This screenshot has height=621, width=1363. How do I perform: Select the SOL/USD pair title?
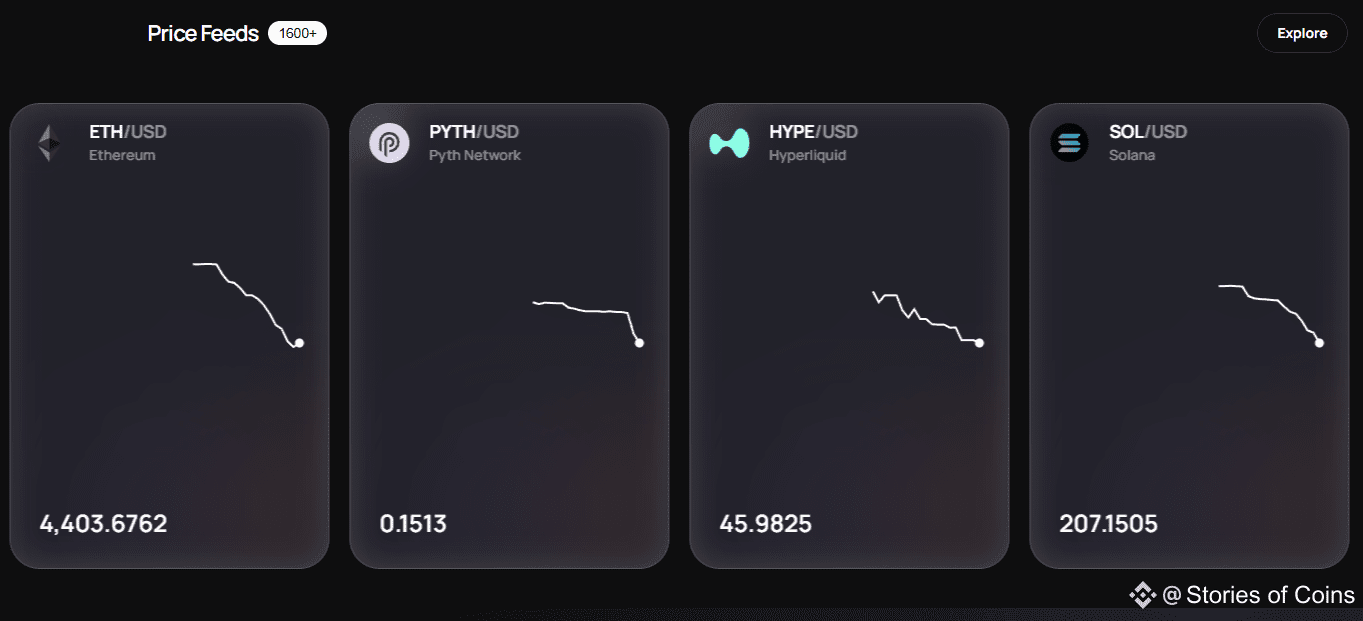point(1148,131)
